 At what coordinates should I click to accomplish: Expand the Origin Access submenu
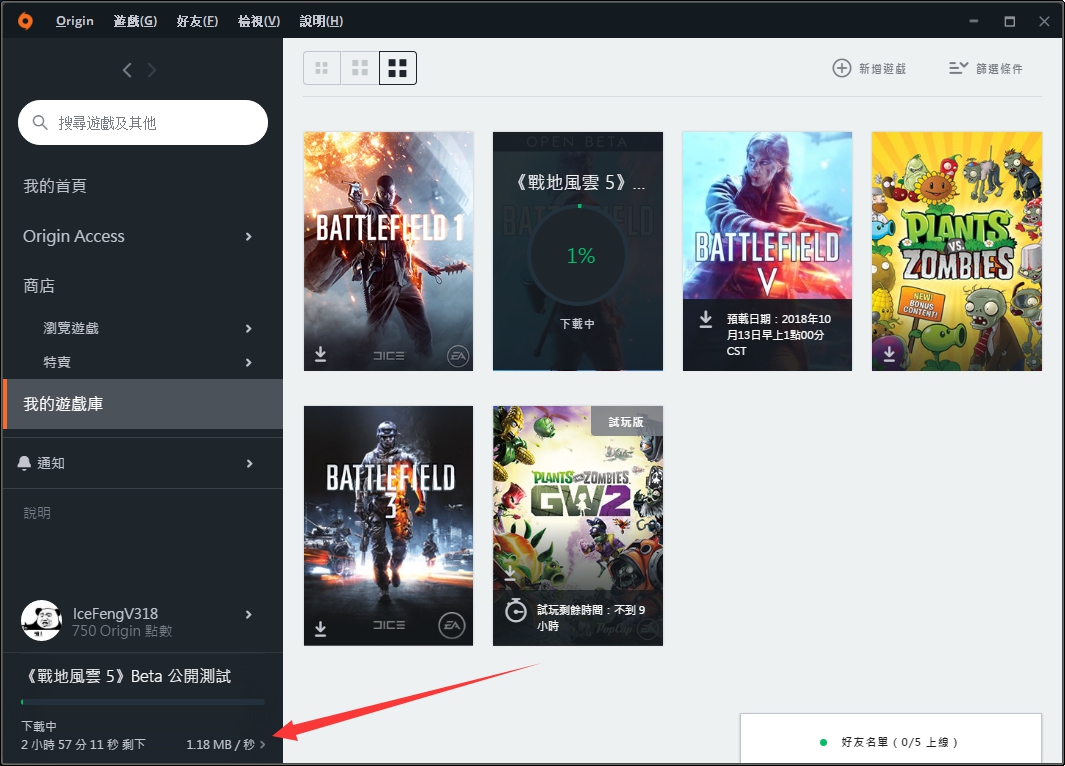click(x=249, y=236)
